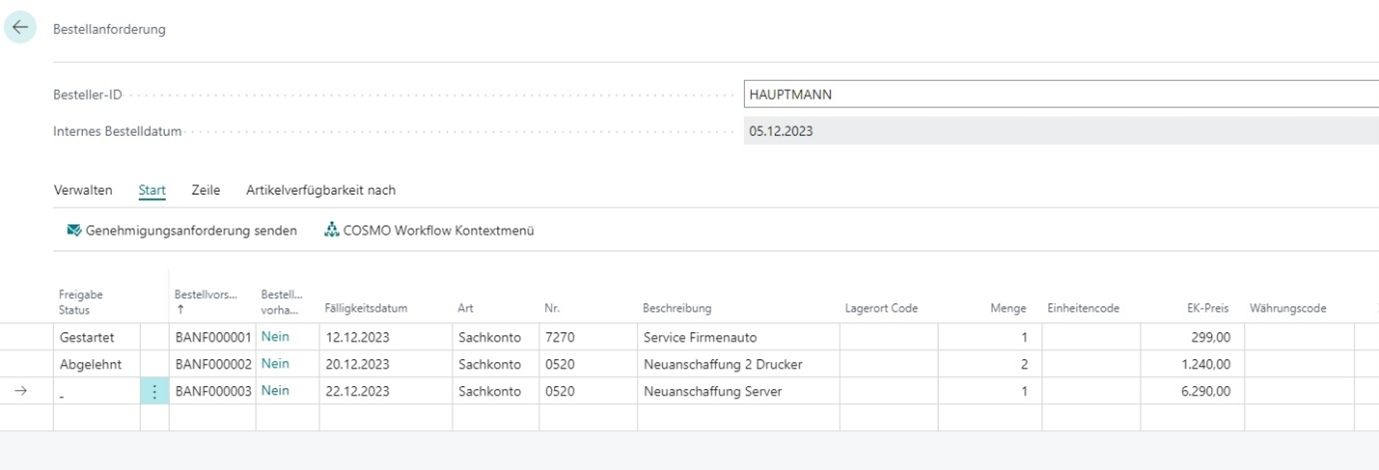This screenshot has height=470, width=1379.
Task: Click the back arrow icon
Action: point(20,28)
